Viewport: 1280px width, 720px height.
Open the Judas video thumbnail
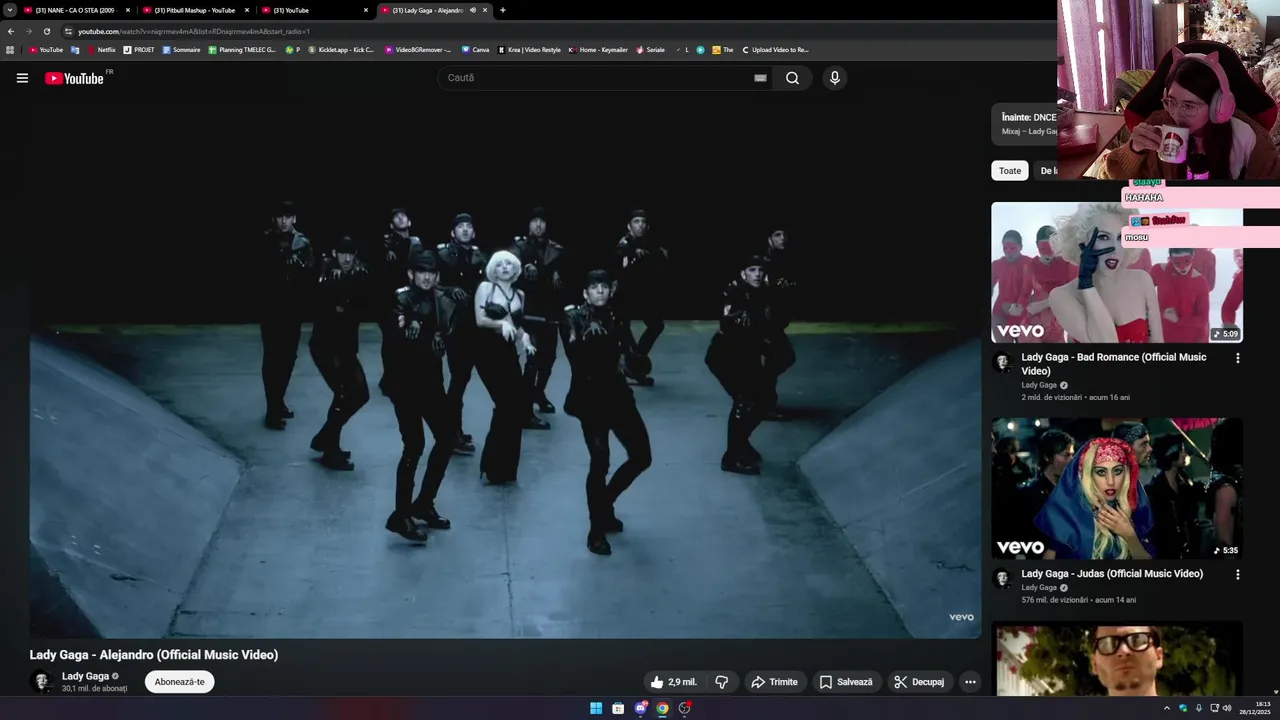point(1117,489)
